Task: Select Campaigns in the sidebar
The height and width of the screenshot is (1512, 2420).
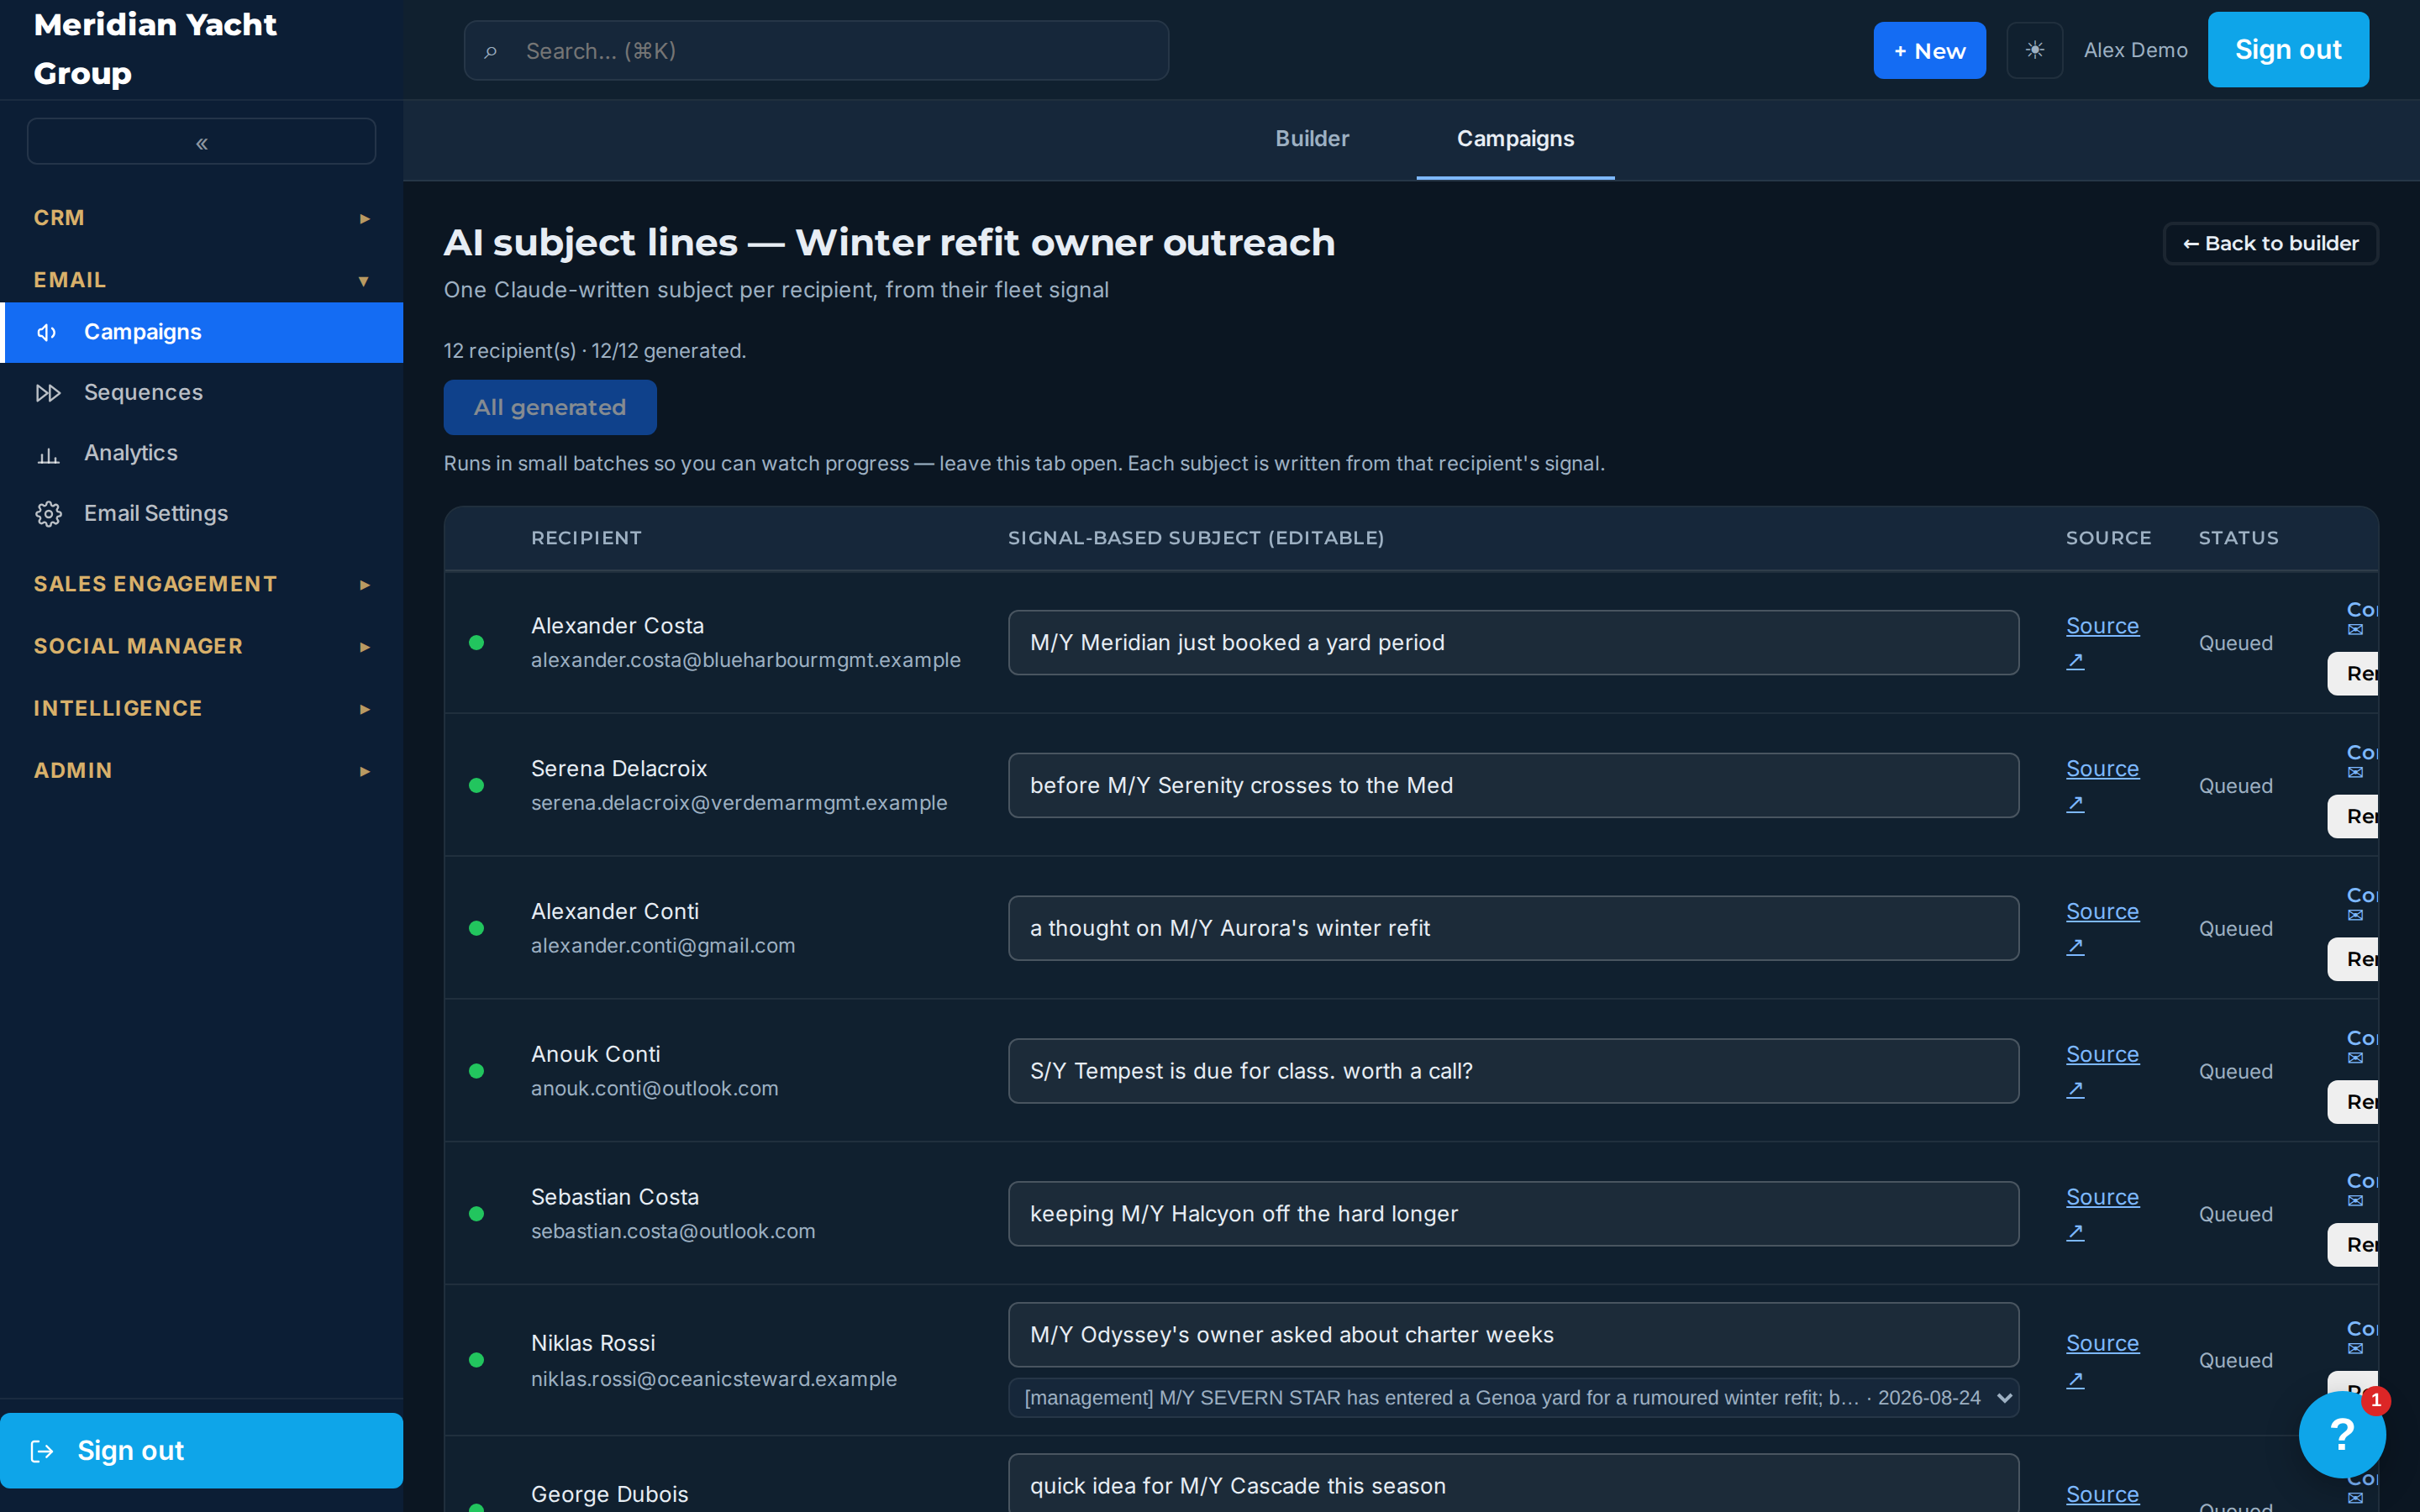Action: click(x=201, y=332)
